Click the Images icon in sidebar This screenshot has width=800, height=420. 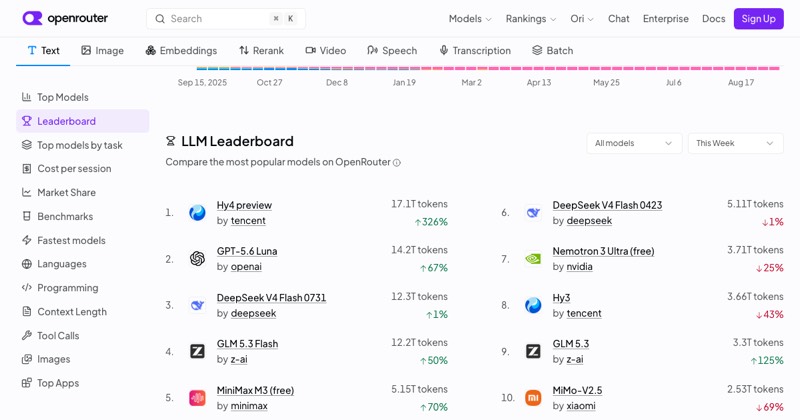tap(27, 359)
